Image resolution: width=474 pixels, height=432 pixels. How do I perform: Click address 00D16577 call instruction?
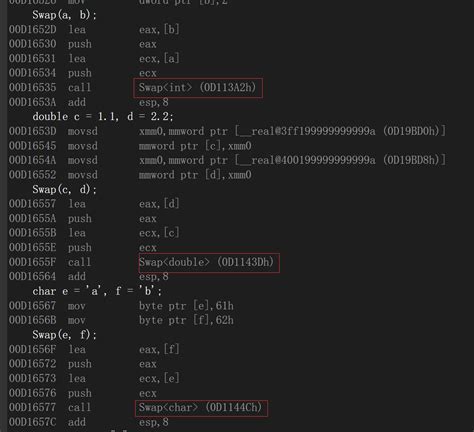click(136, 407)
